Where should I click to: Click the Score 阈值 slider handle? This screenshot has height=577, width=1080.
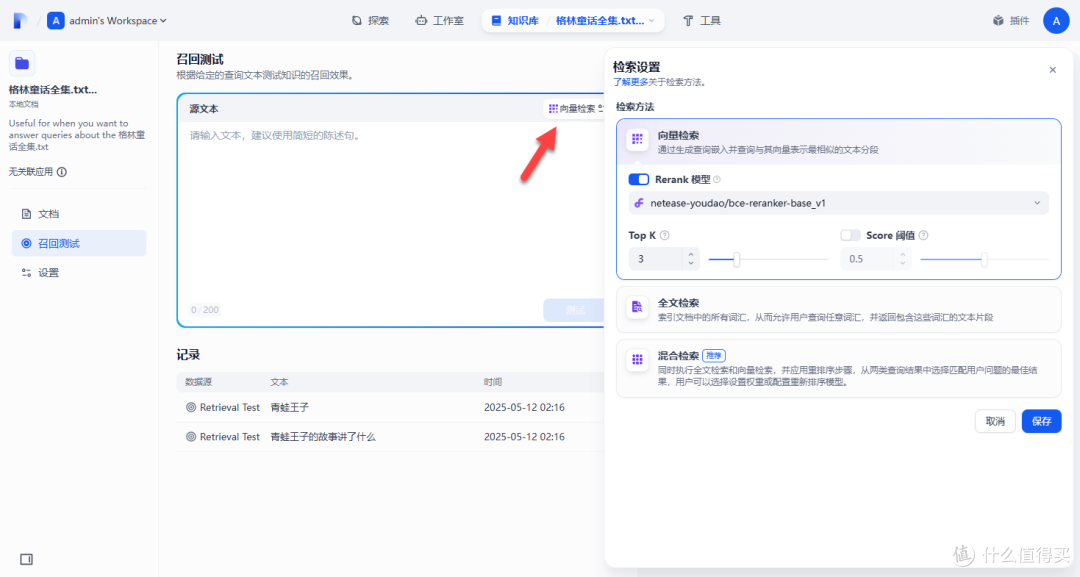point(984,260)
